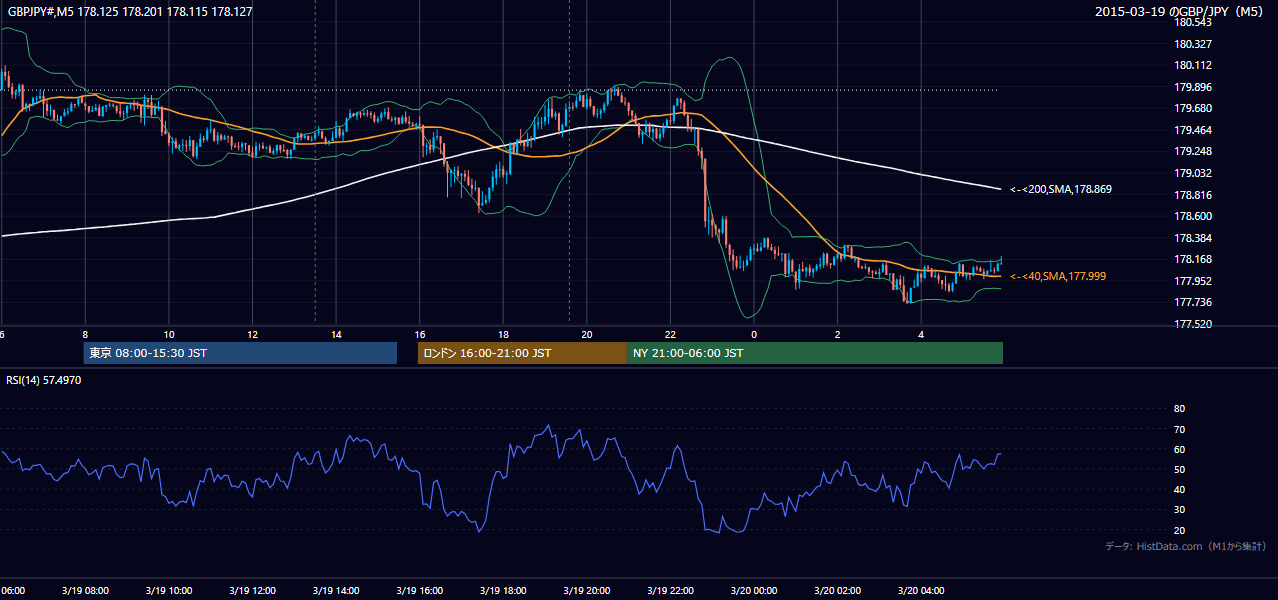
Task: Click the hour 8 tick on price chart
Action: (x=85, y=334)
